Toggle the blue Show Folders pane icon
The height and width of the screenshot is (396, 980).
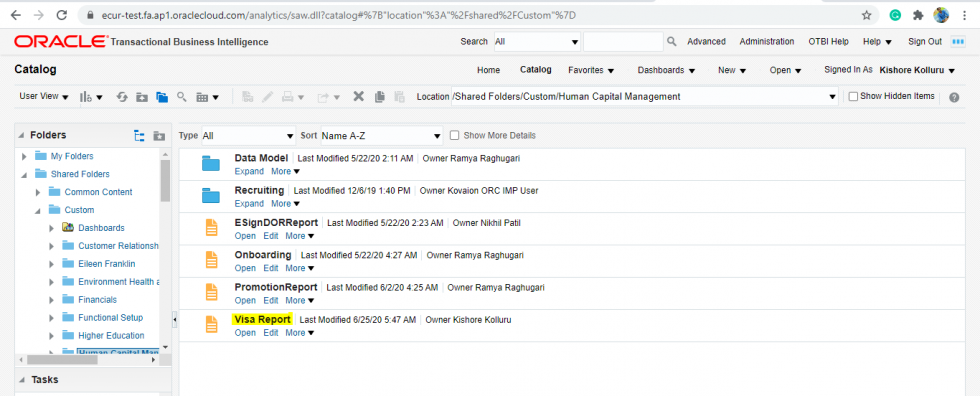(x=162, y=97)
